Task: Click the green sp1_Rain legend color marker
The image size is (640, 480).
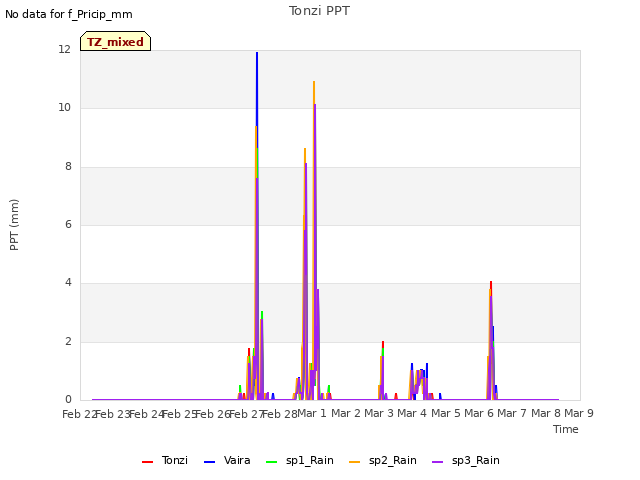Action: click(x=271, y=462)
